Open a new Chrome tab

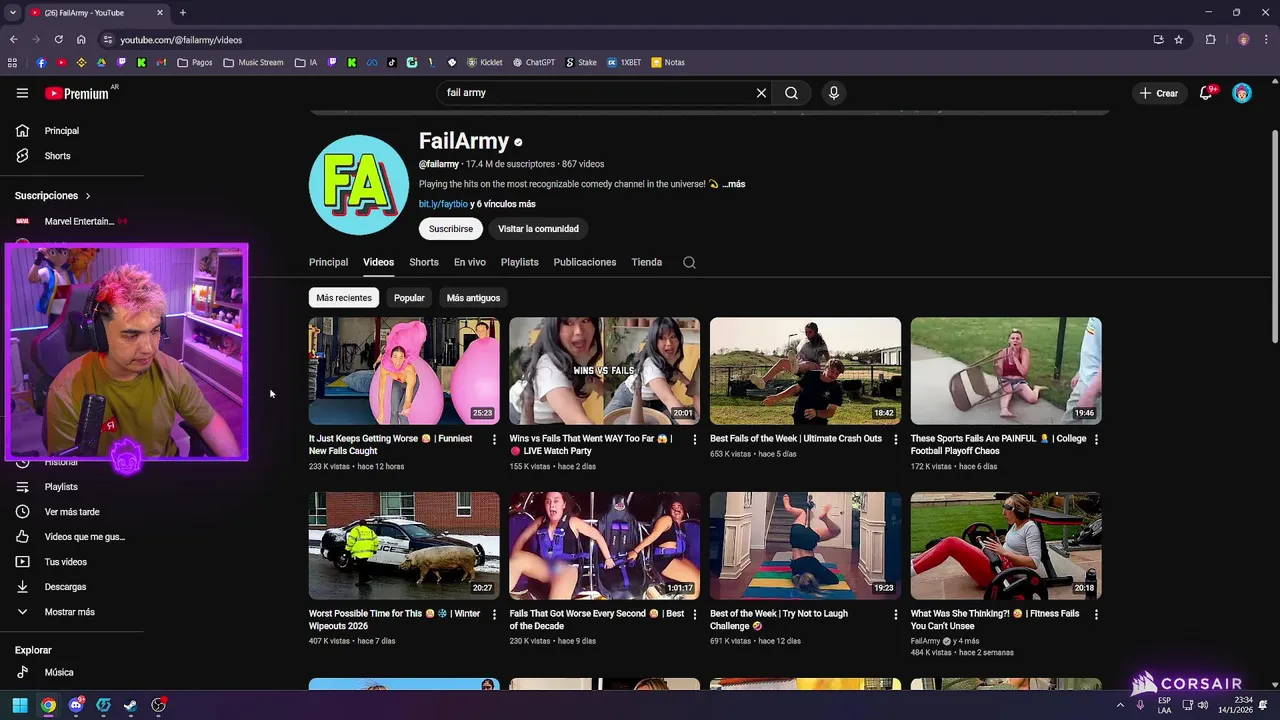pos(182,13)
